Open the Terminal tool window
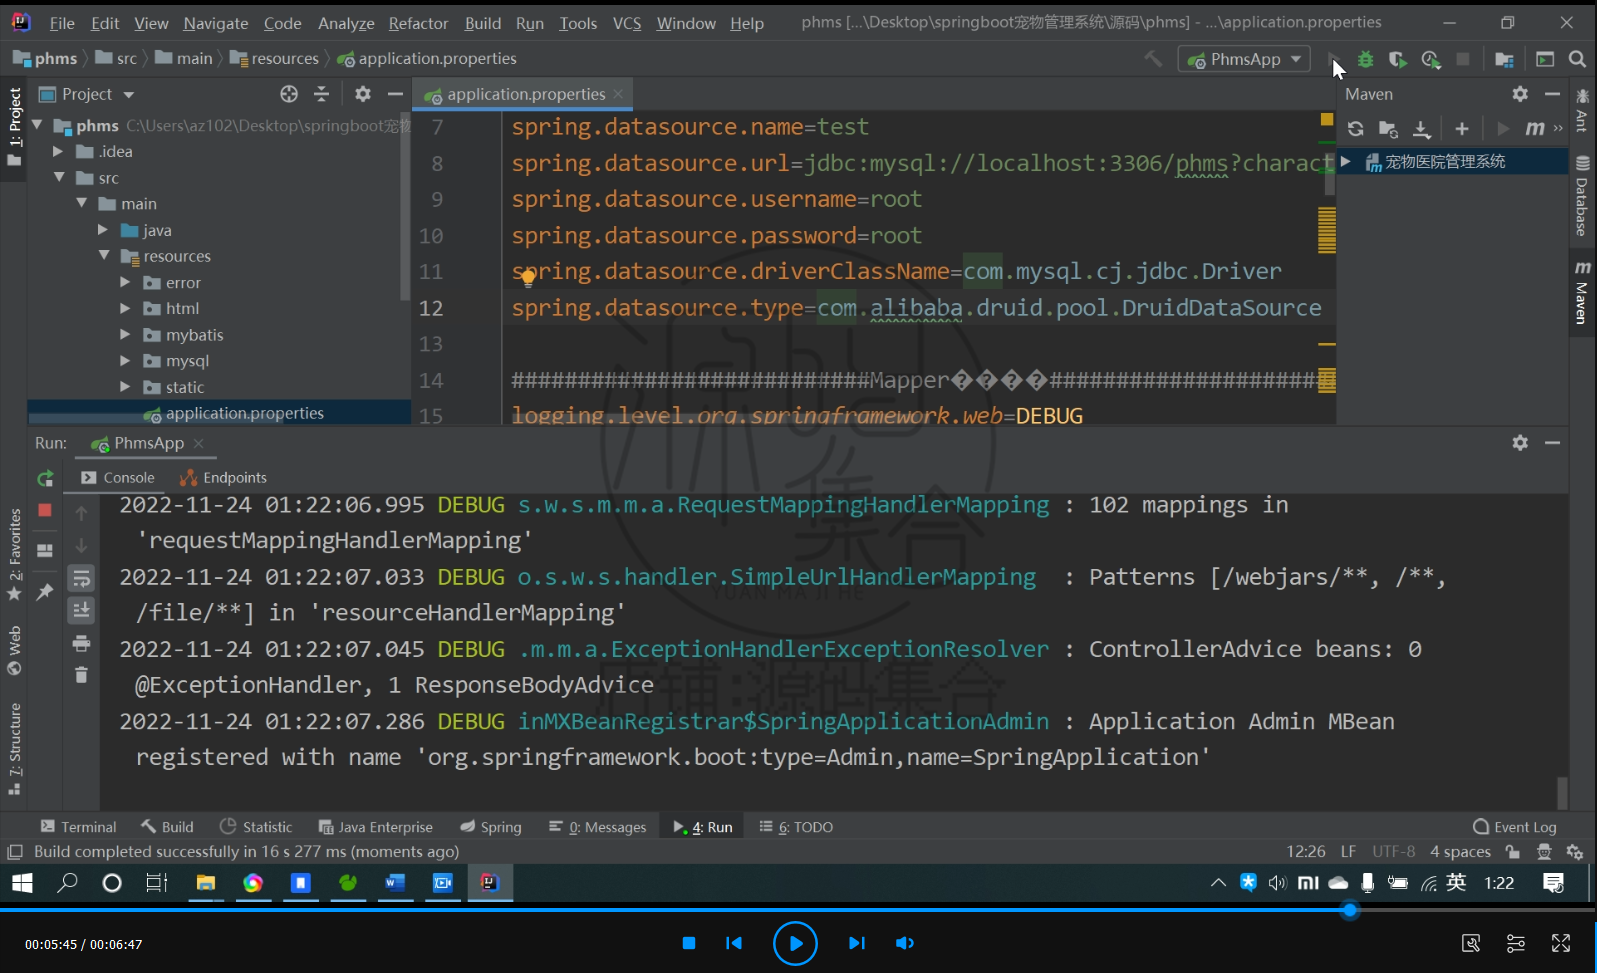 pyautogui.click(x=78, y=827)
